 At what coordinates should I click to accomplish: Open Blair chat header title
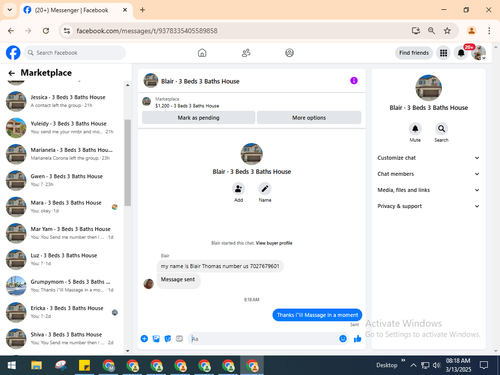point(200,81)
